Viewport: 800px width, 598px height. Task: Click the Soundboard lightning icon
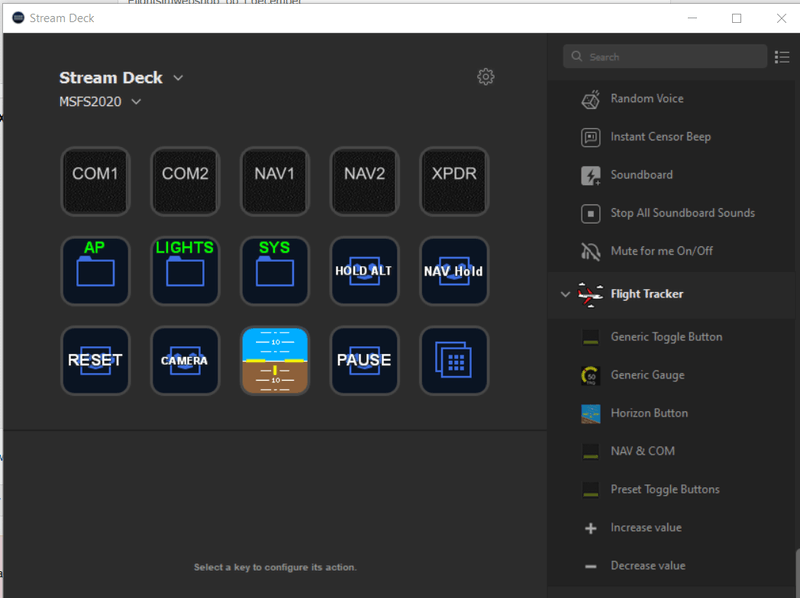point(590,176)
